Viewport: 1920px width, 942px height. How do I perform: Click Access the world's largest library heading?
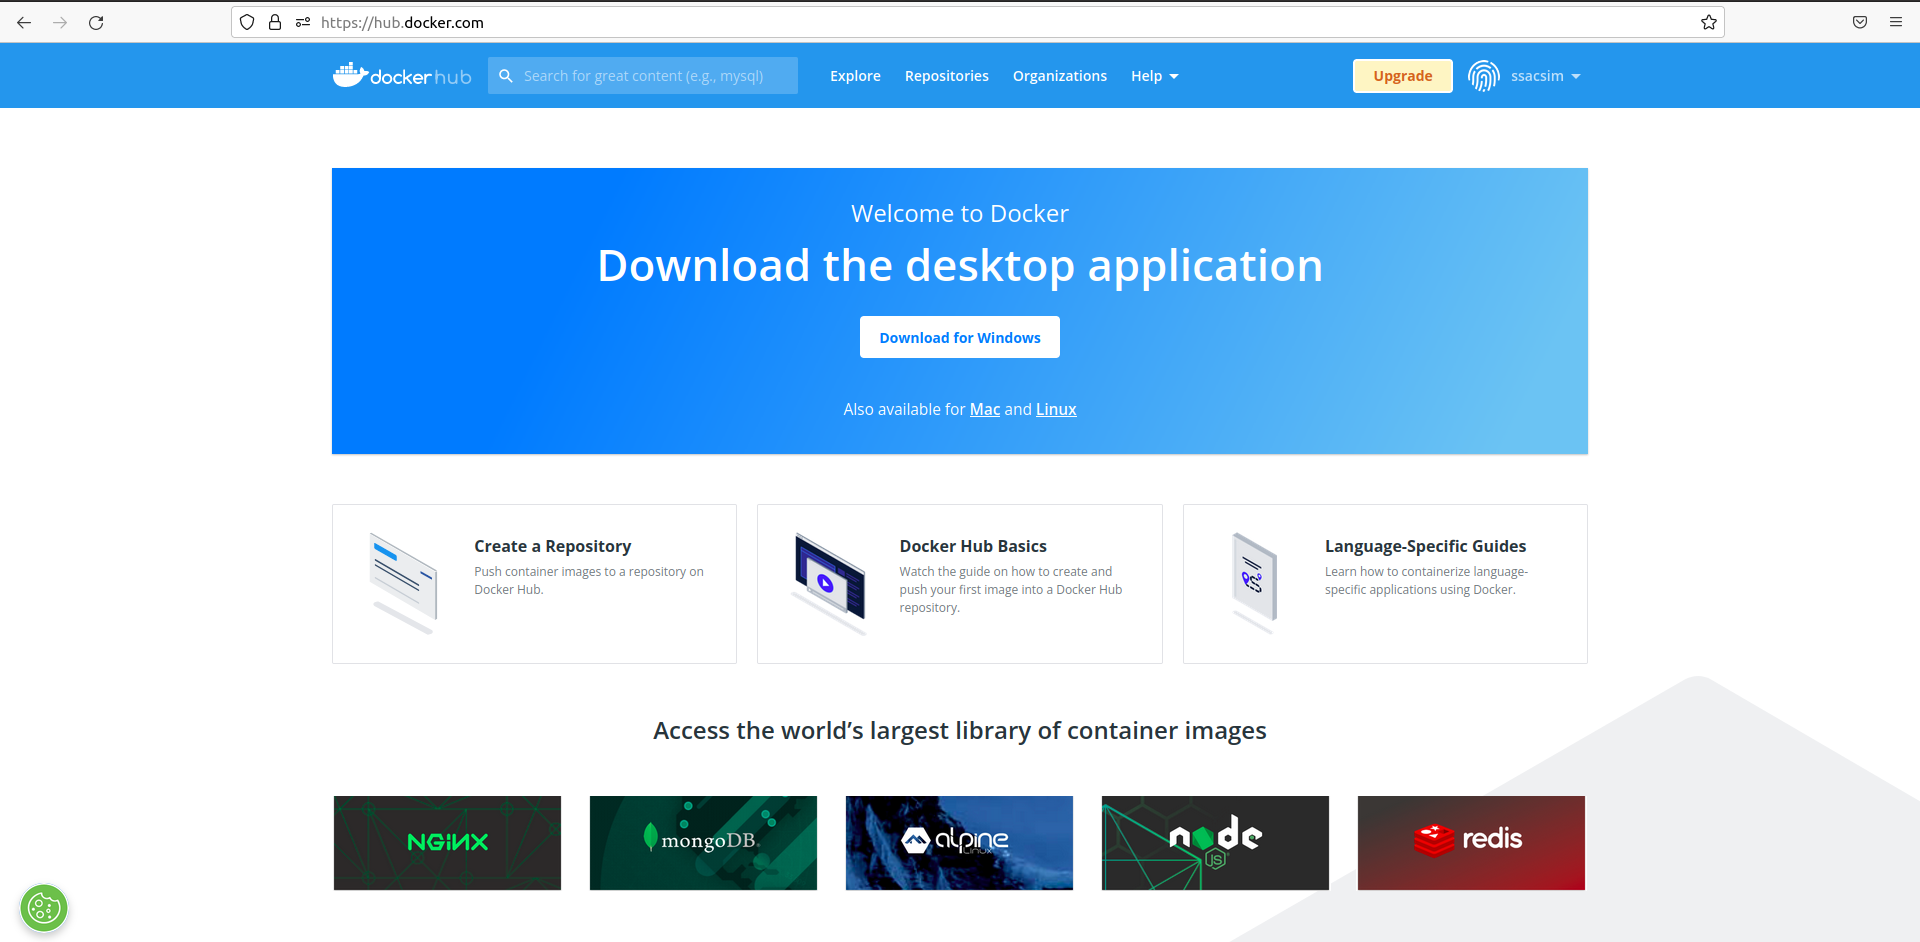tap(960, 731)
